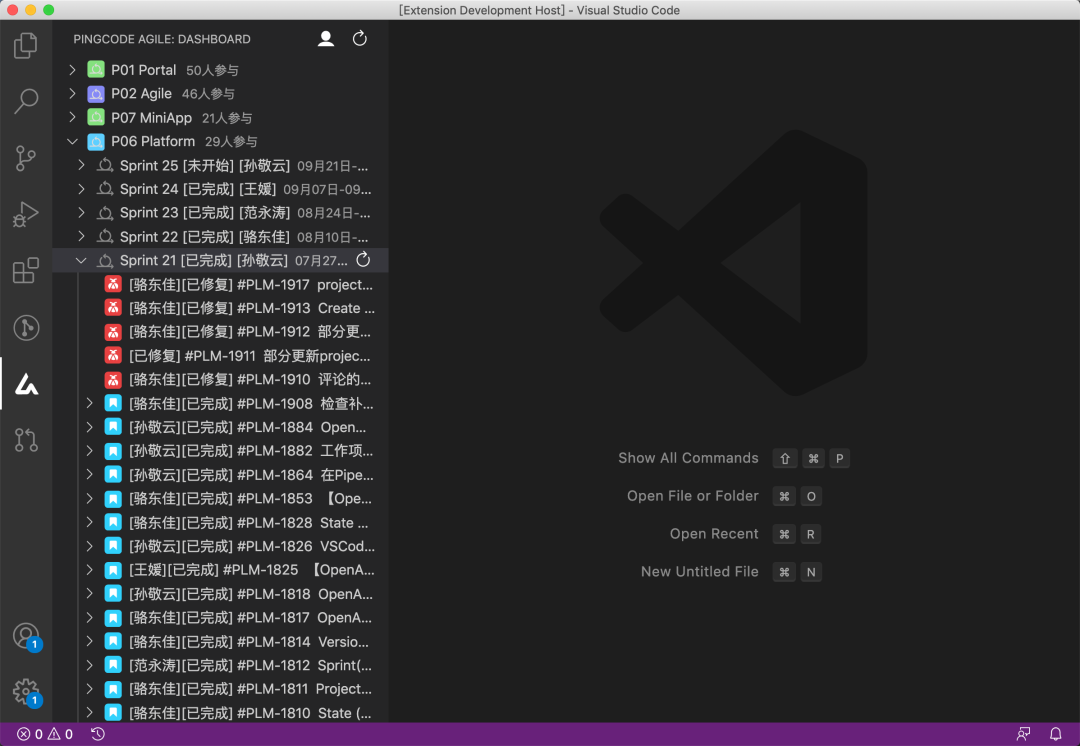Open the Search view

(26, 101)
